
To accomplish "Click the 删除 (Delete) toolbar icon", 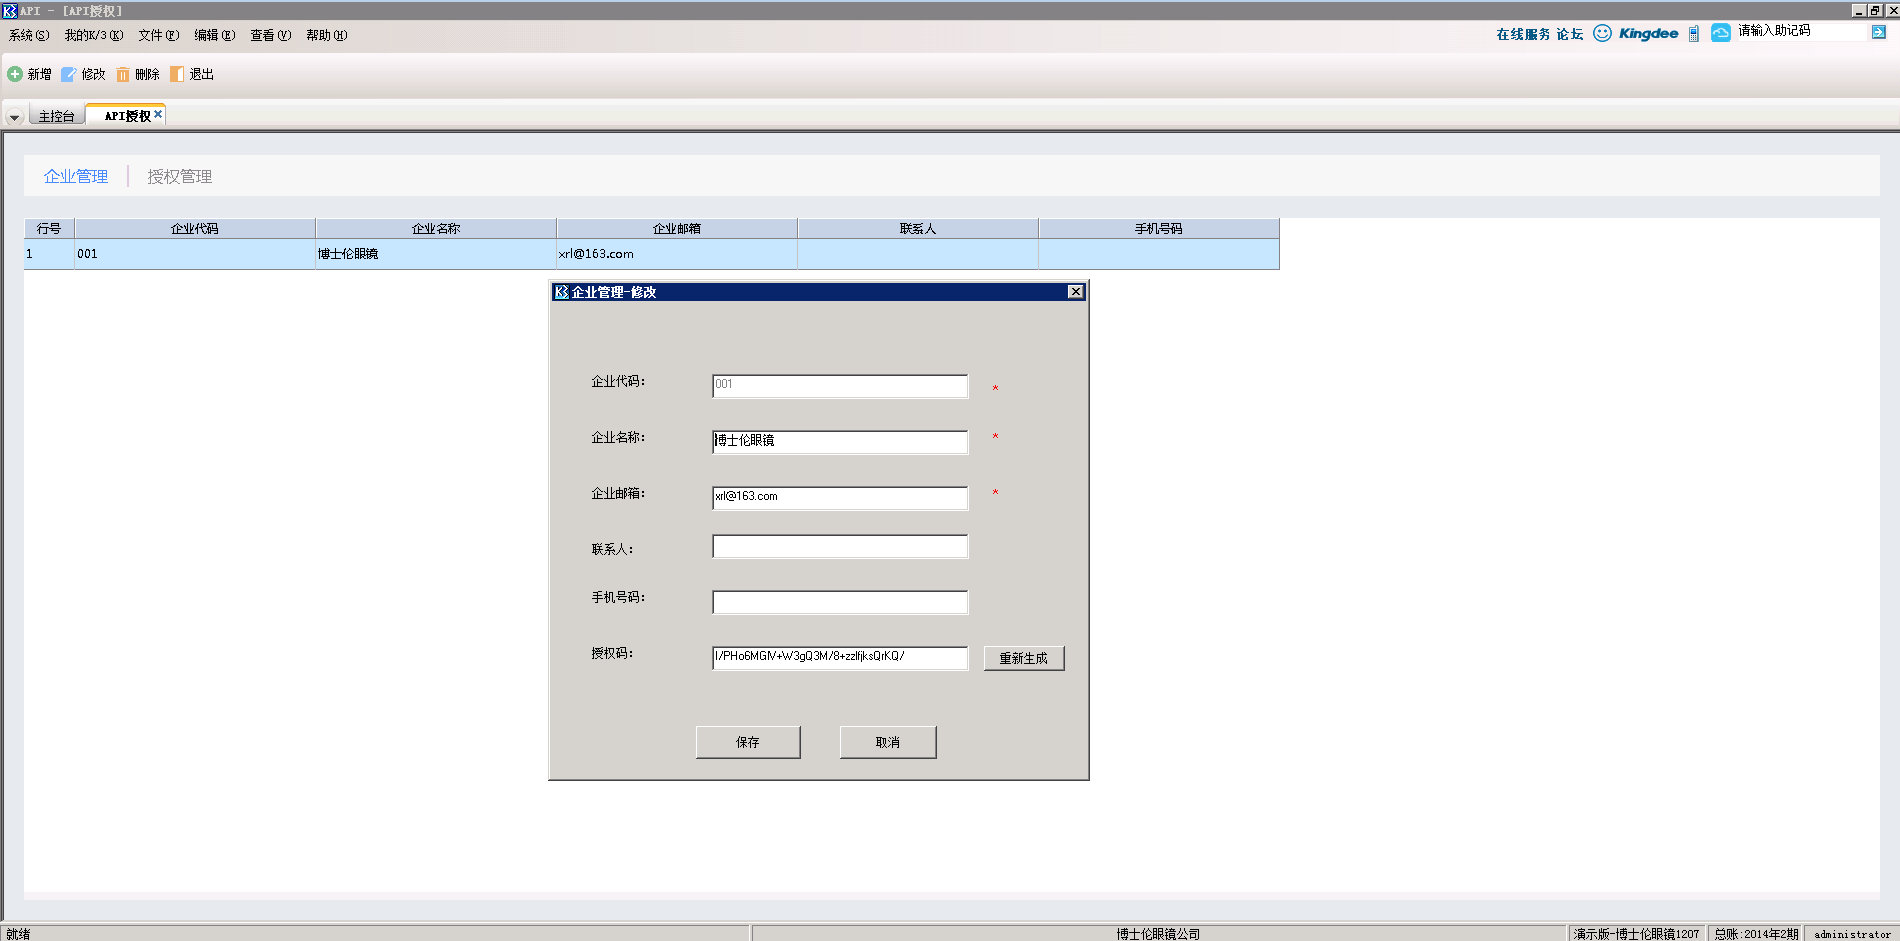I will coord(123,74).
